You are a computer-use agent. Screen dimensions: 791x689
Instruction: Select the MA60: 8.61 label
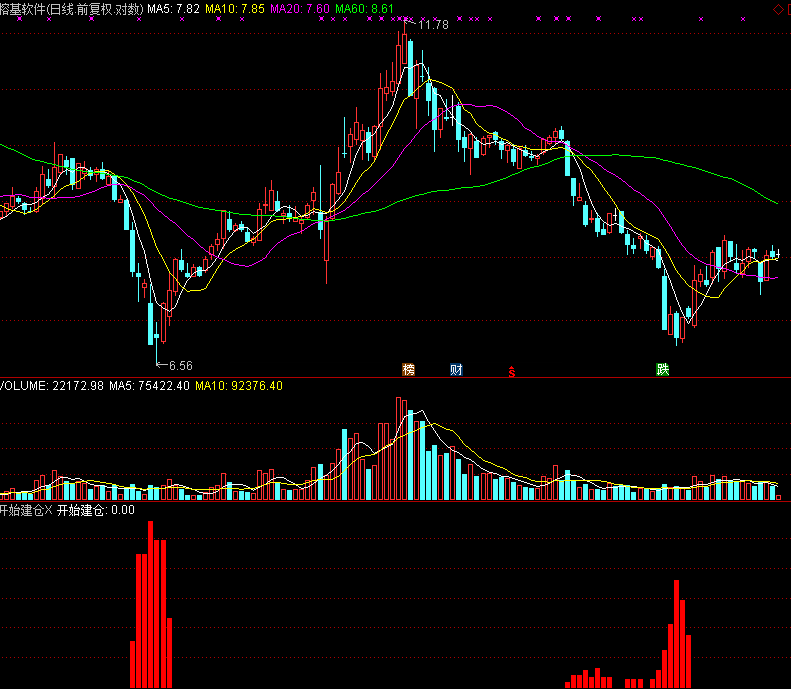click(364, 9)
